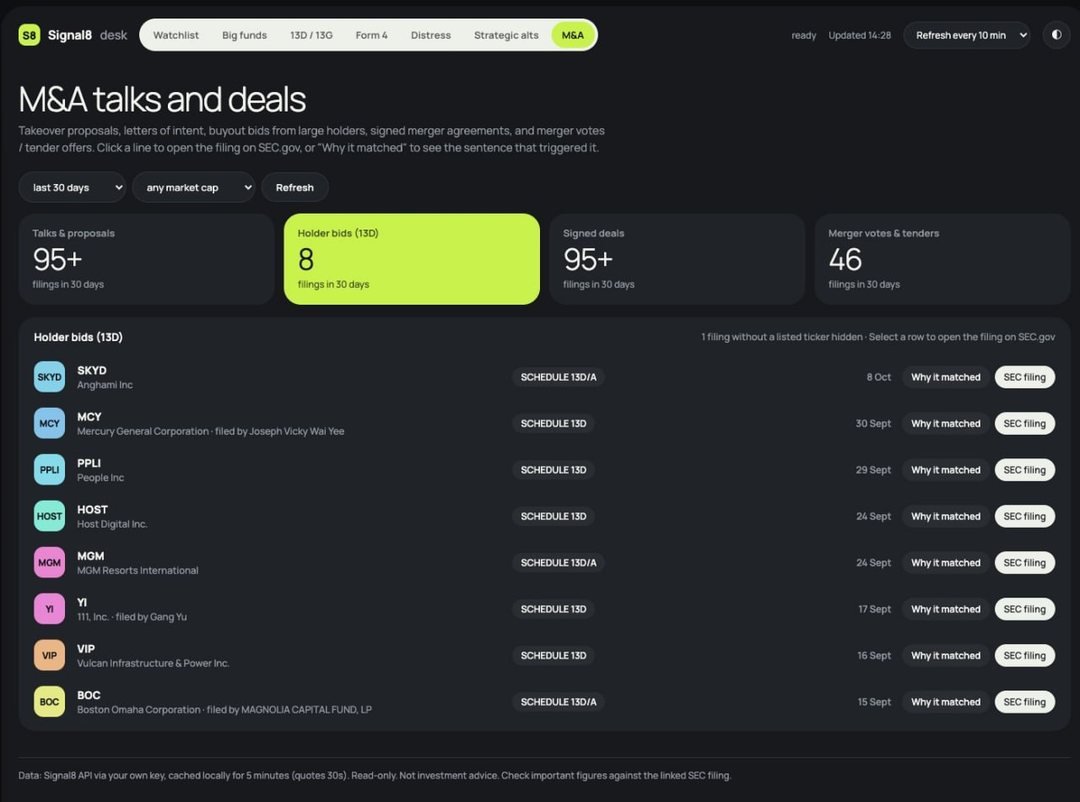Viewport: 1080px width, 802px height.
Task: Select the Talks & proposals card
Action: (147, 259)
